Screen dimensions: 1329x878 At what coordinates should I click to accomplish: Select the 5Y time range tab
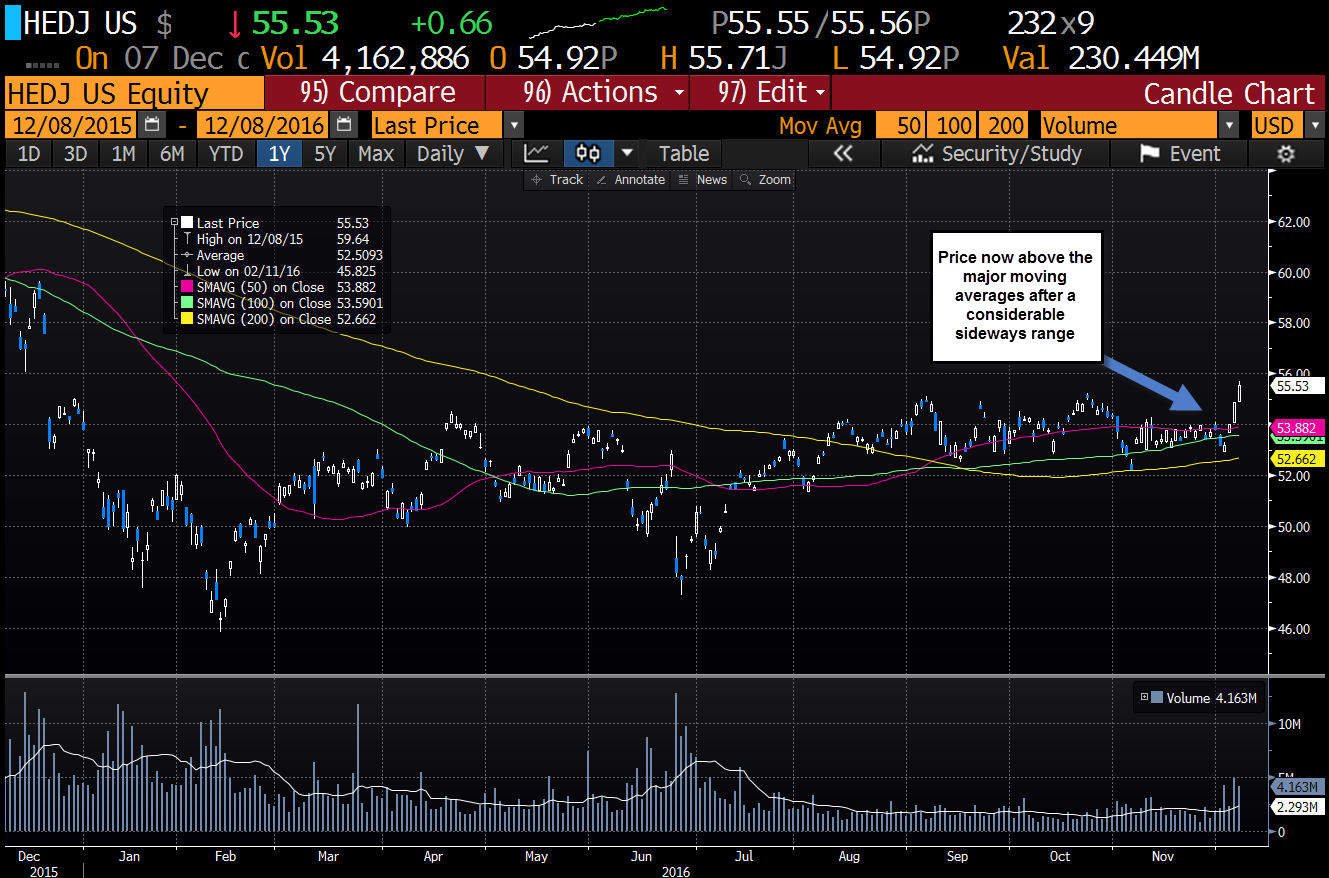point(325,154)
